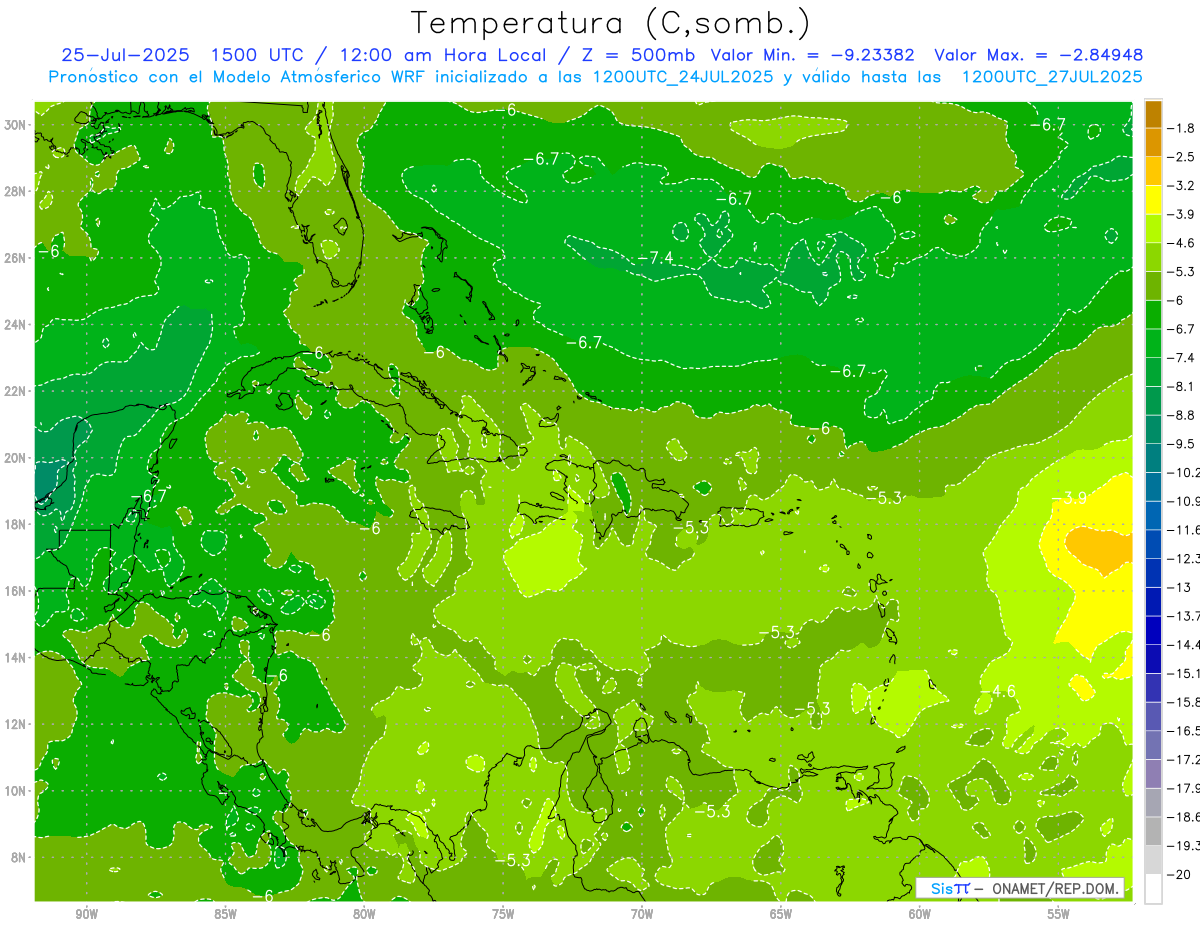The width and height of the screenshot is (1200, 927).
Task: Click the colorbar swatch between -12.3 and -13
Action: coord(1153,572)
